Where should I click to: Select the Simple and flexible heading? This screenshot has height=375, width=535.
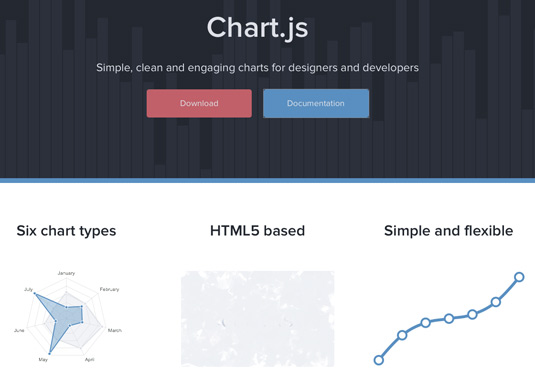(449, 231)
